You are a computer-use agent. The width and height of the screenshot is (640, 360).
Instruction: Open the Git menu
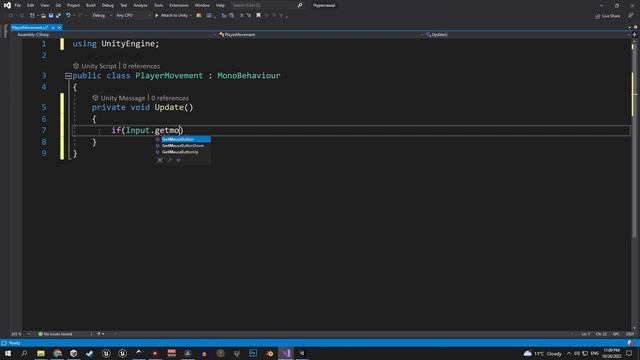point(58,5)
